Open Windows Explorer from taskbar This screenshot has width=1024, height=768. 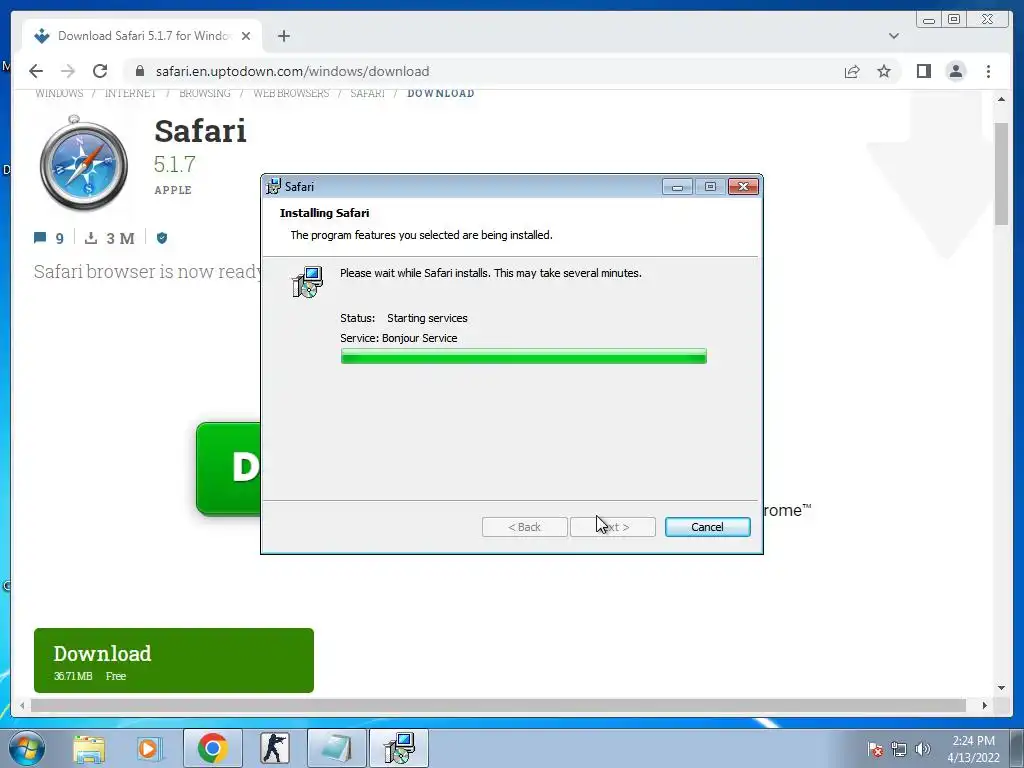point(89,748)
